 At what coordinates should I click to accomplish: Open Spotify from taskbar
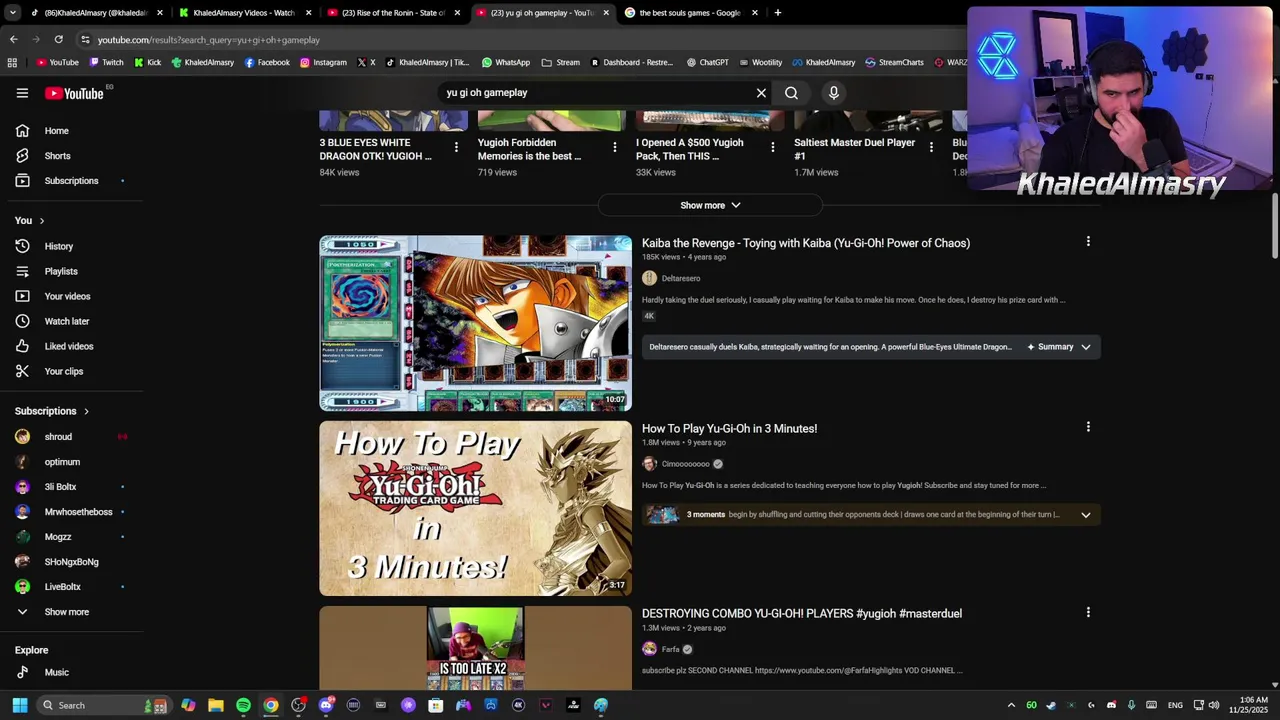[x=243, y=705]
